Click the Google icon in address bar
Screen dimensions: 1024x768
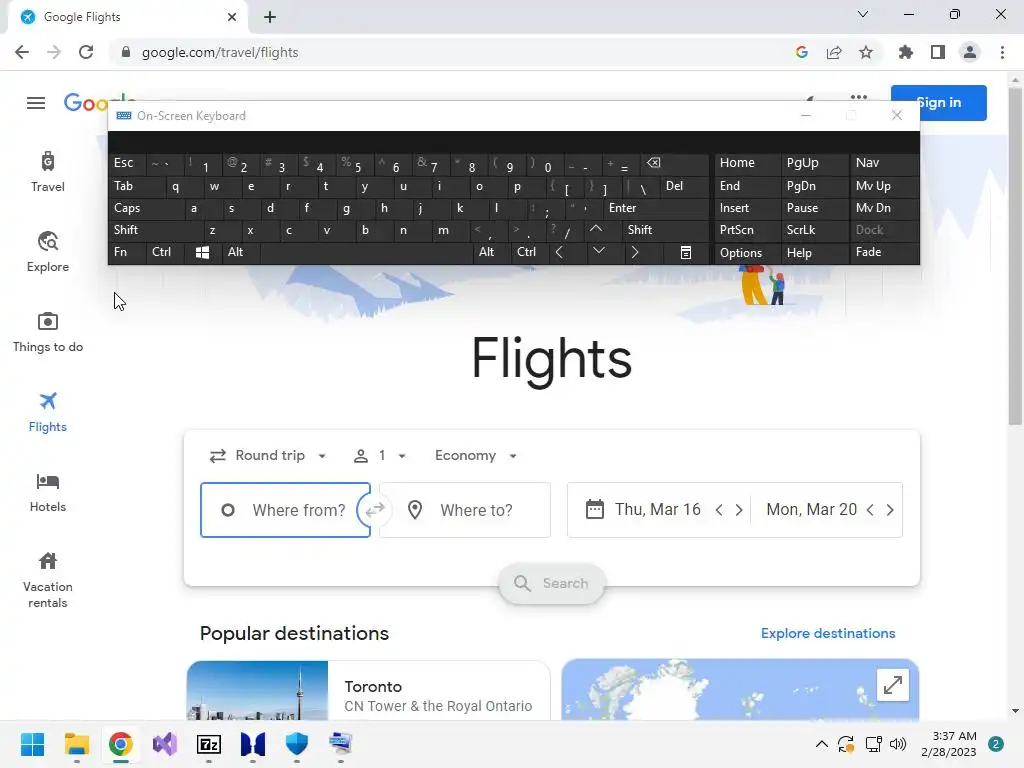pyautogui.click(x=802, y=52)
